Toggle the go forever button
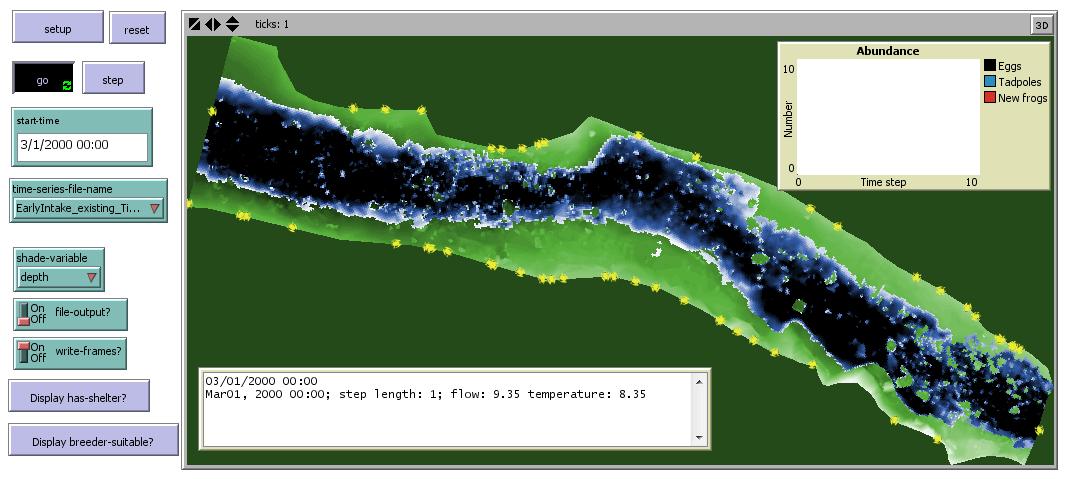 point(43,79)
